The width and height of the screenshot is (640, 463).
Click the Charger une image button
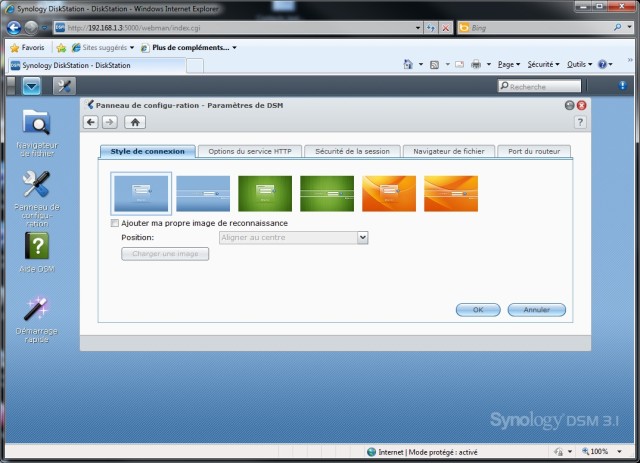[x=165, y=254]
